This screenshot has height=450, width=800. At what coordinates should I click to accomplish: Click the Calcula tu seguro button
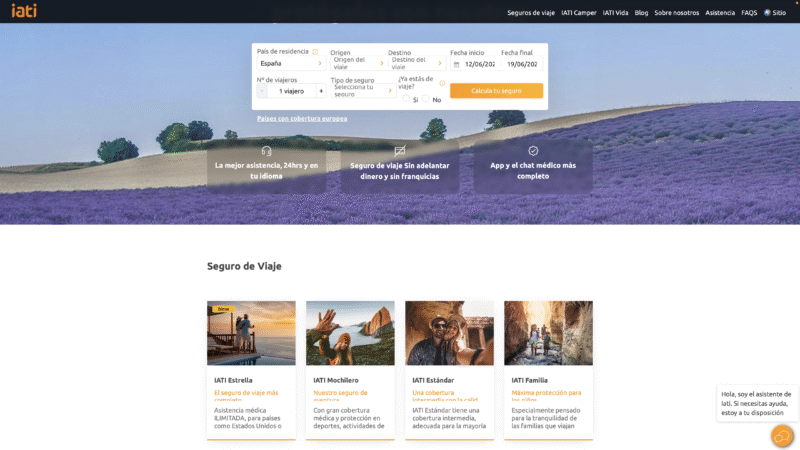[496, 91]
